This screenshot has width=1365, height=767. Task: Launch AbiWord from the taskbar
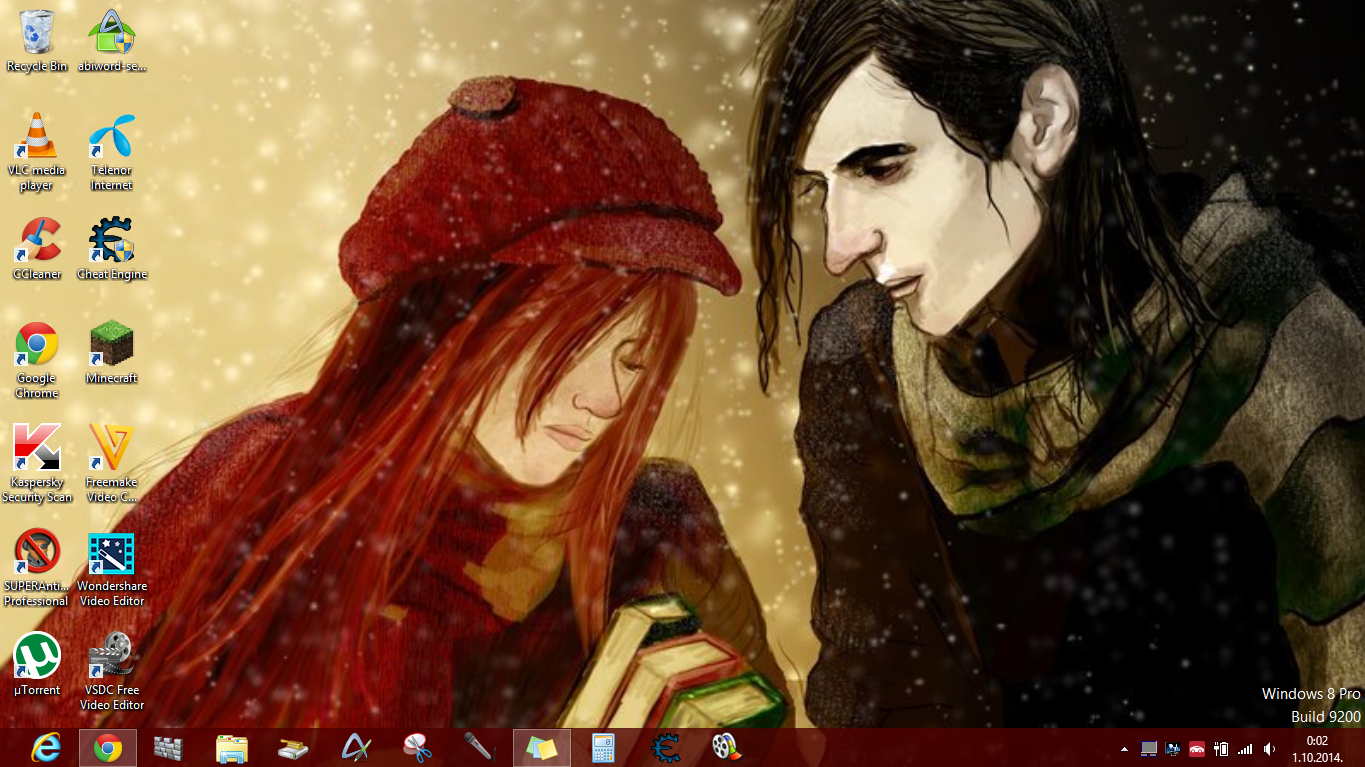[356, 748]
